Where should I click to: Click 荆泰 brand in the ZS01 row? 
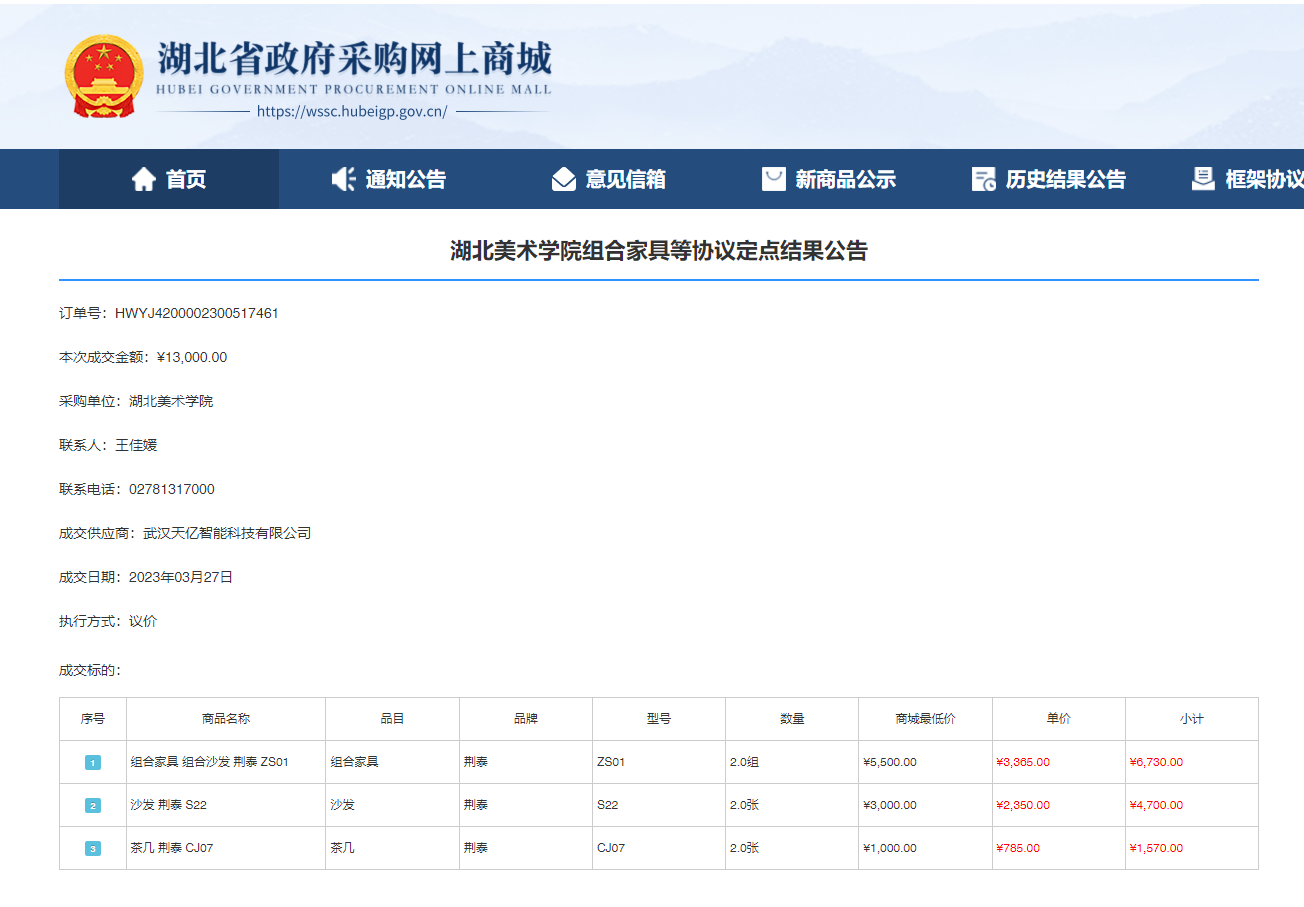point(476,762)
